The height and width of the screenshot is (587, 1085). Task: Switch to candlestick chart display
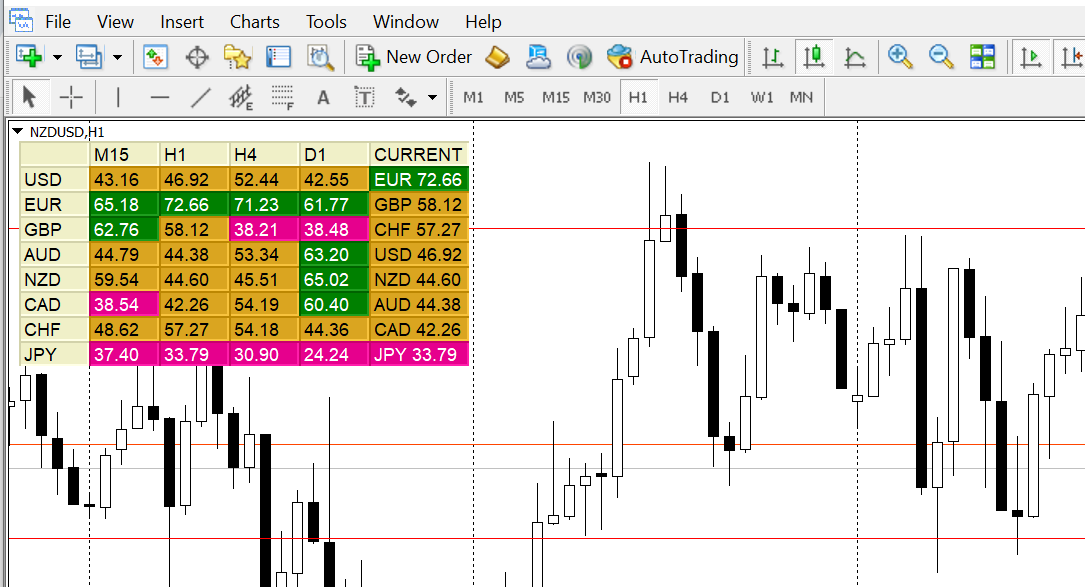click(x=814, y=57)
